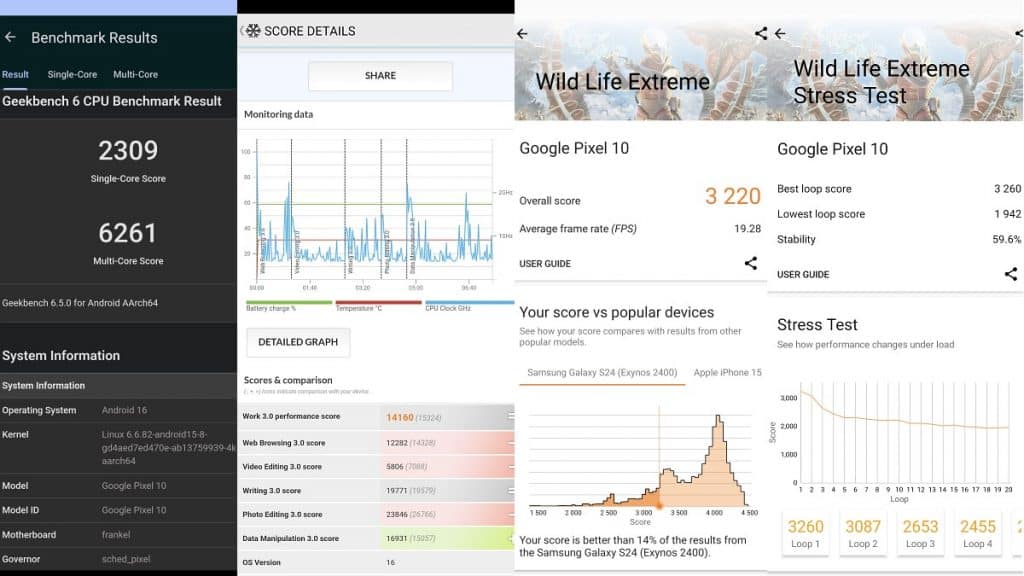1024x576 pixels.
Task: Tap the back chevron beside SCORE DETAILS
Action: coord(242,31)
